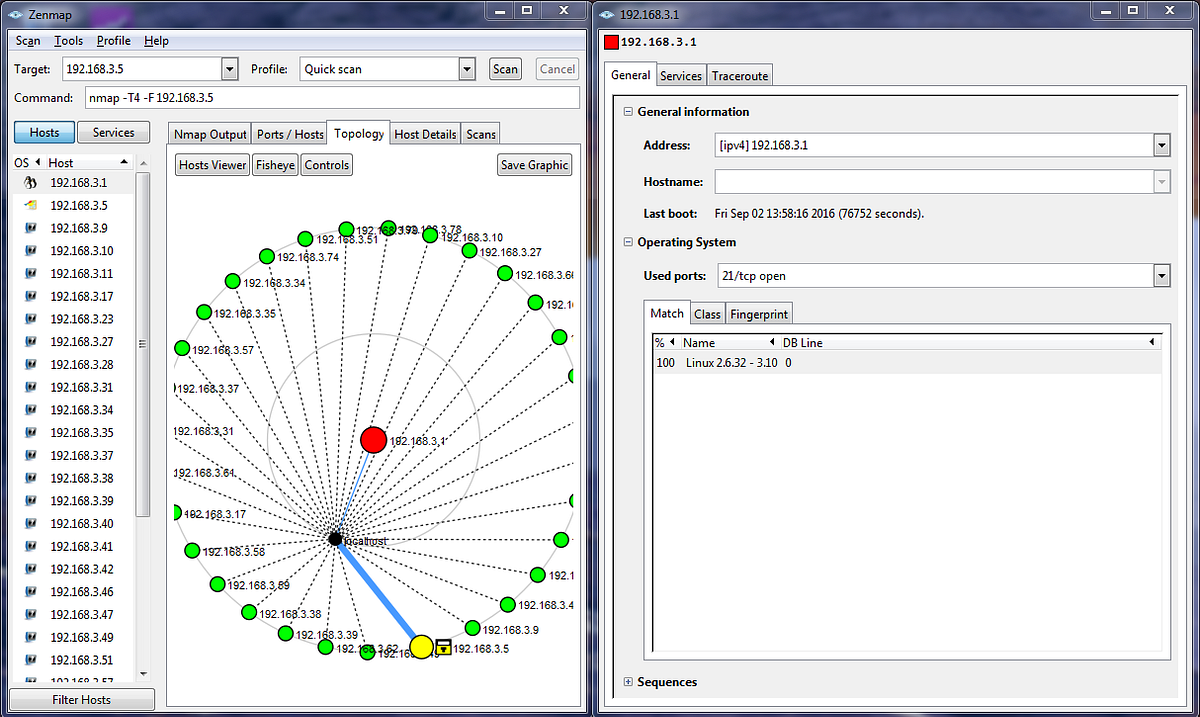
Task: Select the Hosts toggle button
Action: point(44,132)
